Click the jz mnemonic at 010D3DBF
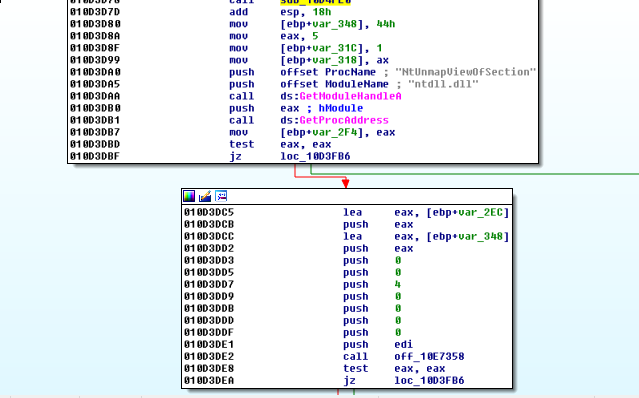The height and width of the screenshot is (398, 639). tap(235, 156)
